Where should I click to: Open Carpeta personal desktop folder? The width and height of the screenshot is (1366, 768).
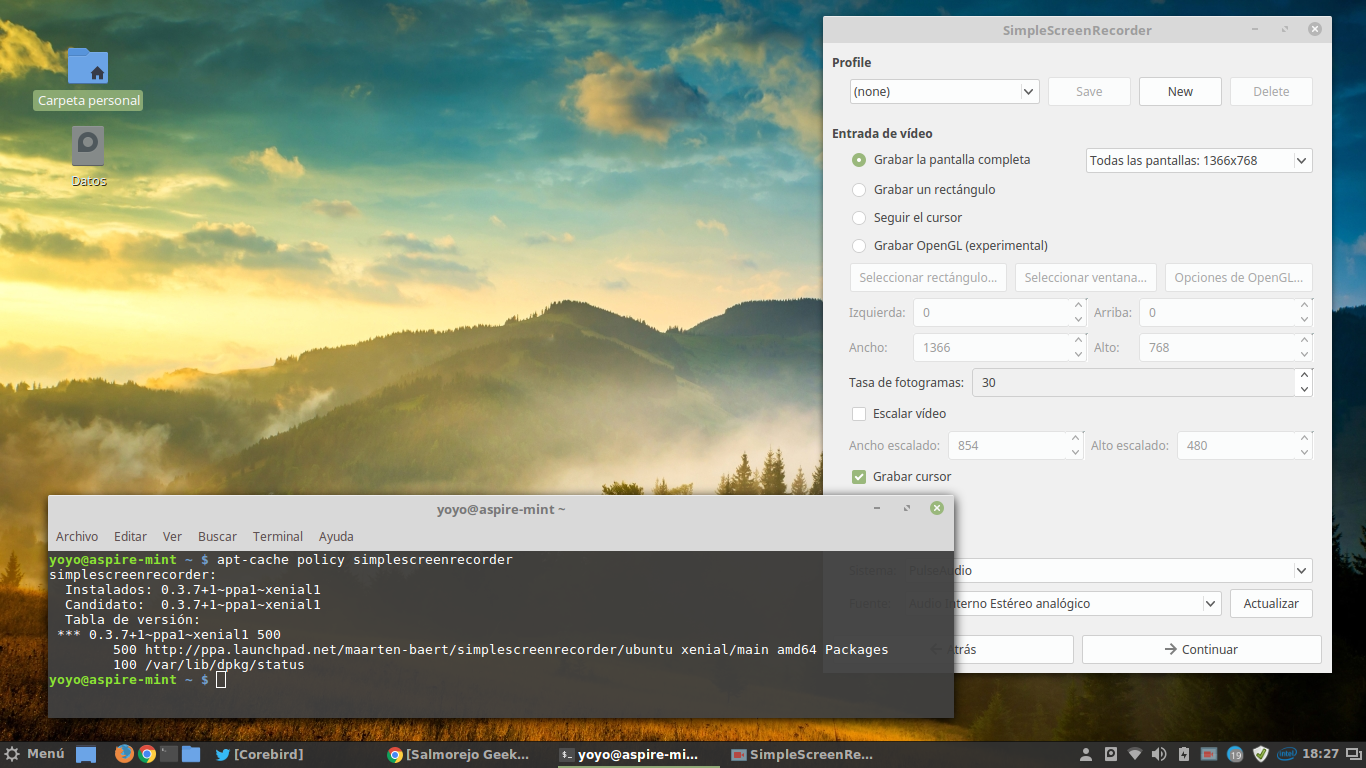coord(88,78)
